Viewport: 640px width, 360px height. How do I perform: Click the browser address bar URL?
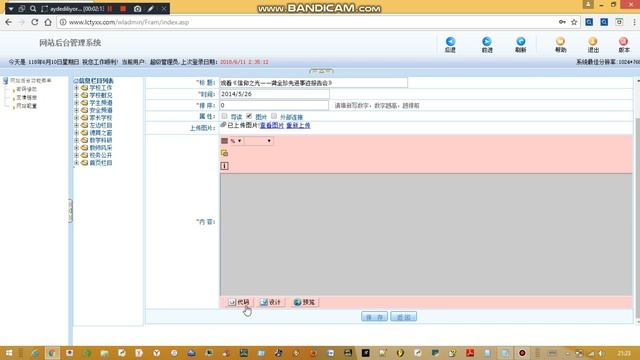[129, 22]
